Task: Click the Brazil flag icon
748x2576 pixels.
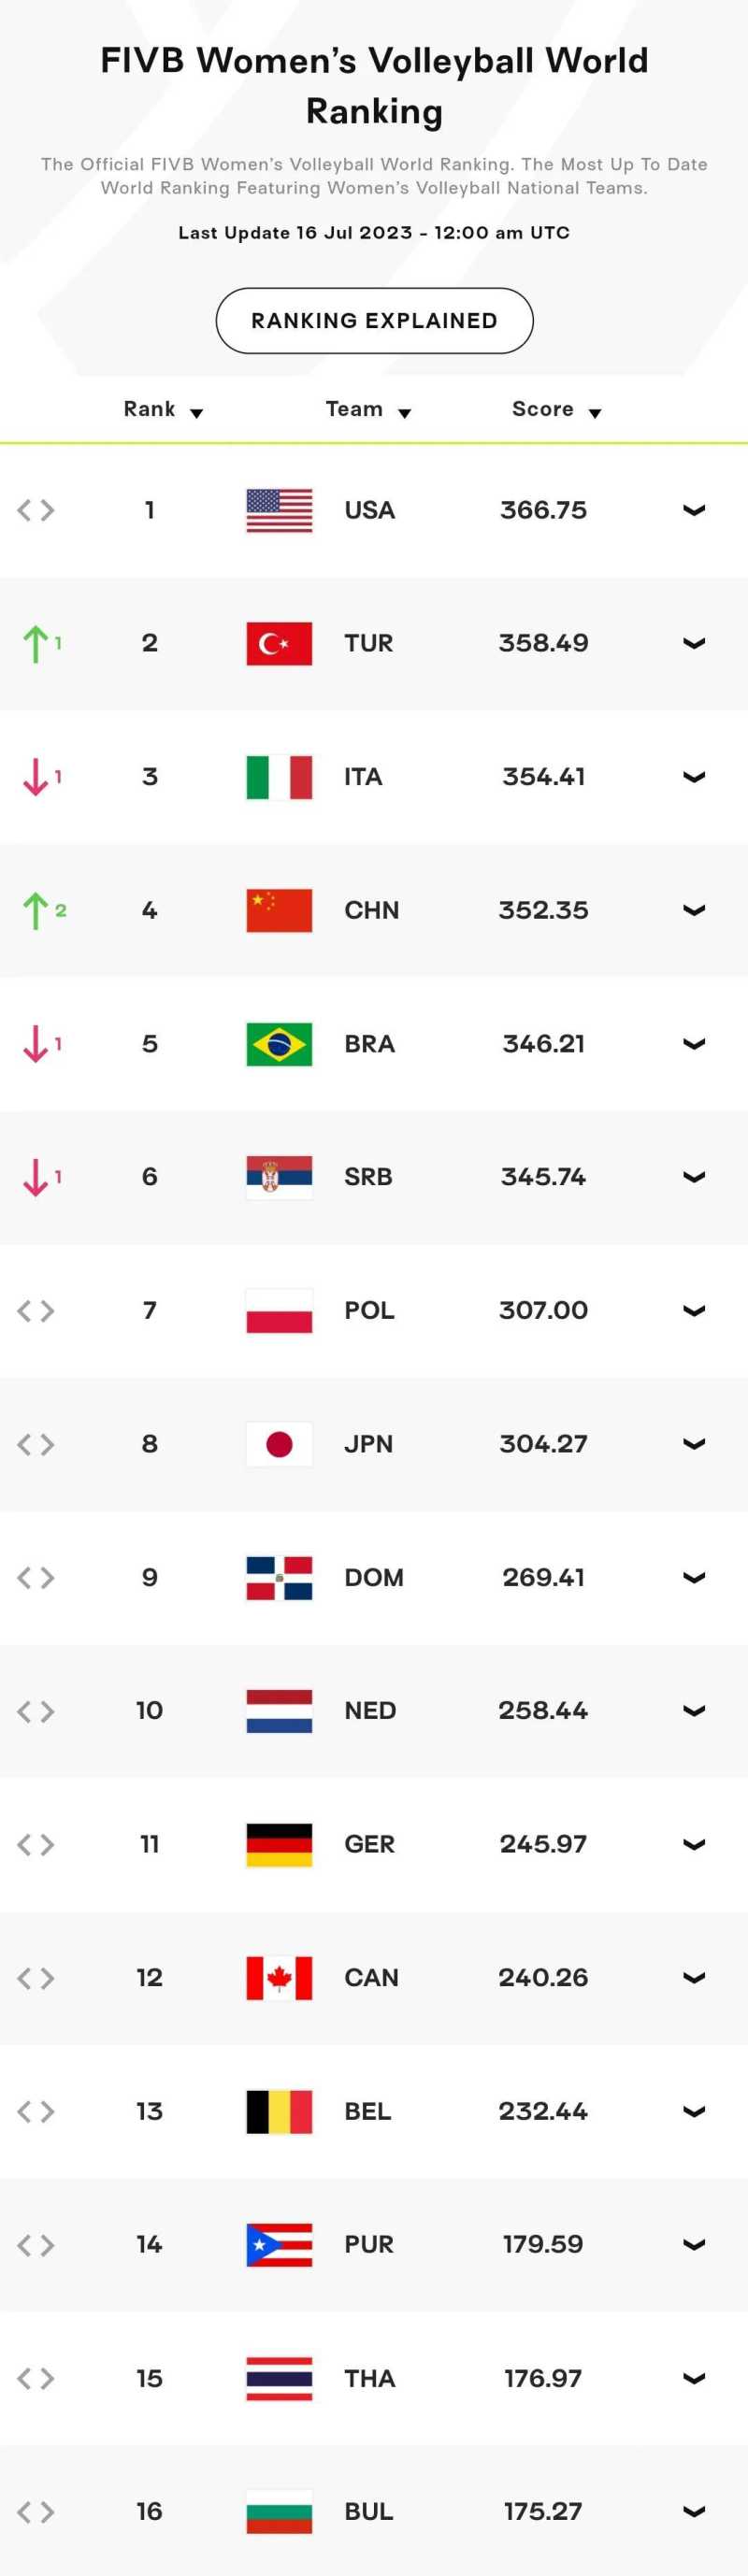Action: point(279,1044)
